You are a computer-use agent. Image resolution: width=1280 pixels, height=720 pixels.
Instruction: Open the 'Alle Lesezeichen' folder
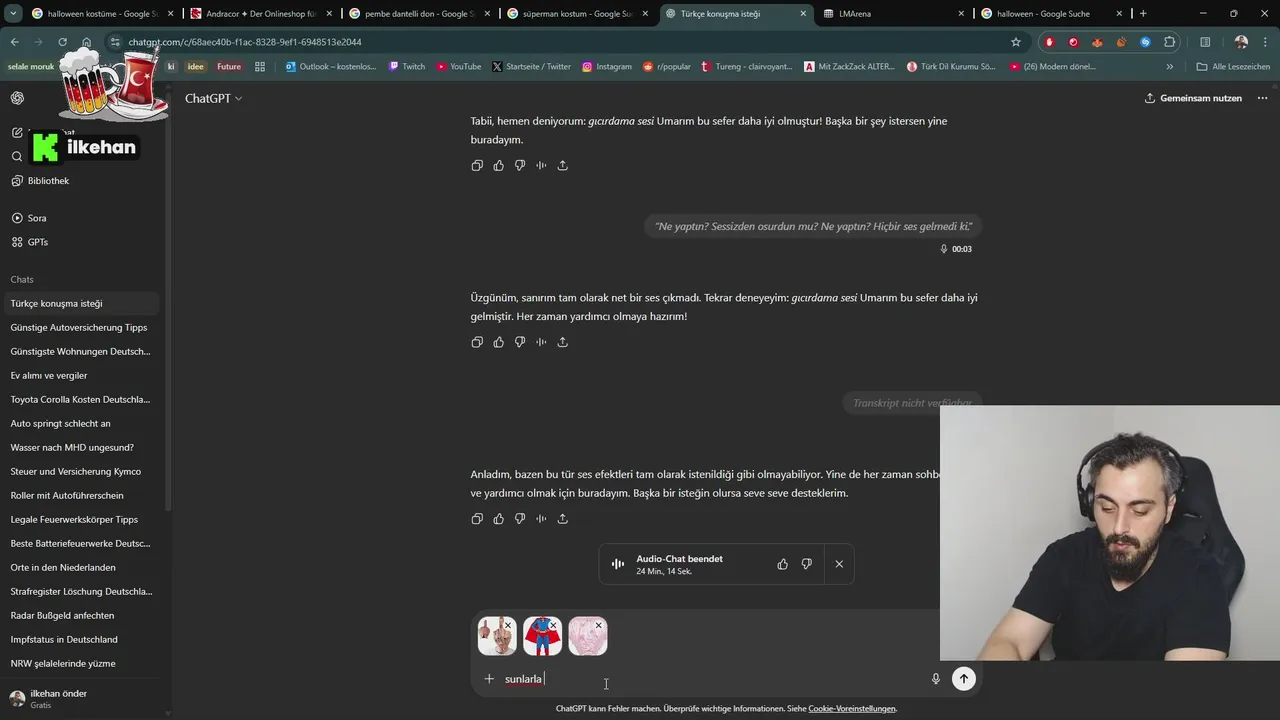(1233, 67)
